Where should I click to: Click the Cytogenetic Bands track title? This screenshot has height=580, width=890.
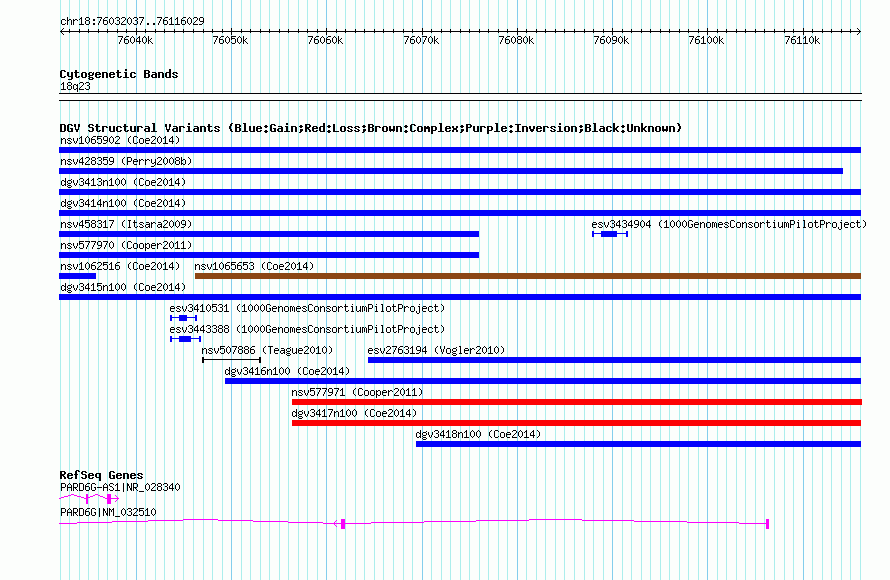tap(119, 74)
